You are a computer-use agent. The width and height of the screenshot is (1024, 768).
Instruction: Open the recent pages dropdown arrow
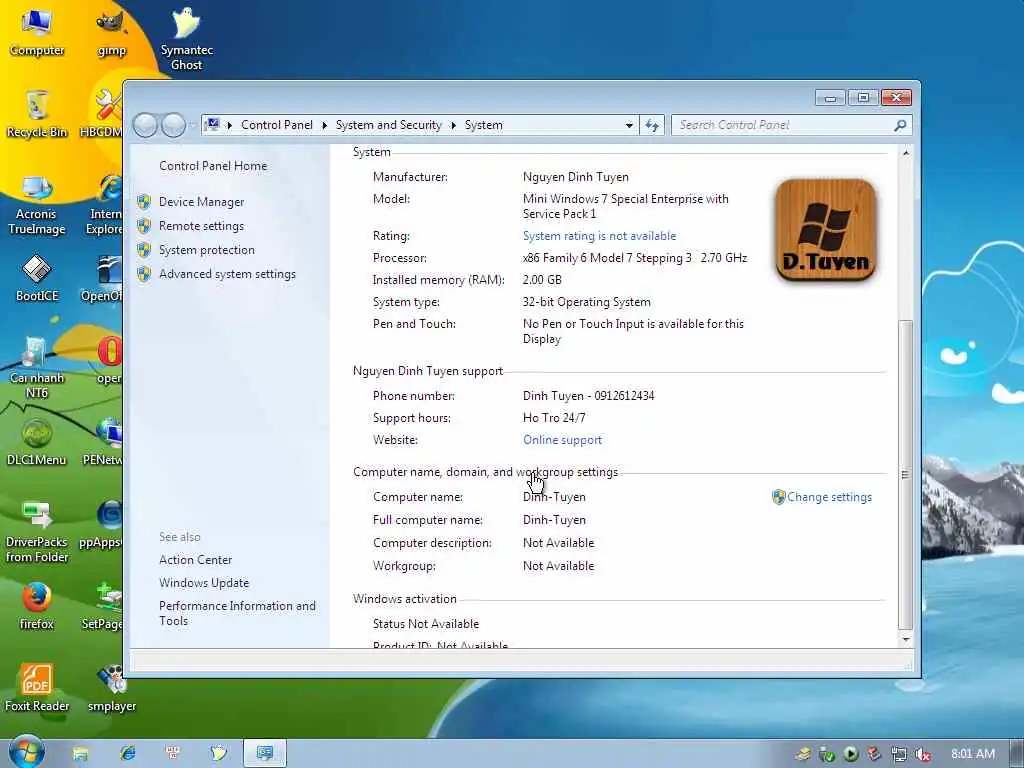click(x=193, y=125)
